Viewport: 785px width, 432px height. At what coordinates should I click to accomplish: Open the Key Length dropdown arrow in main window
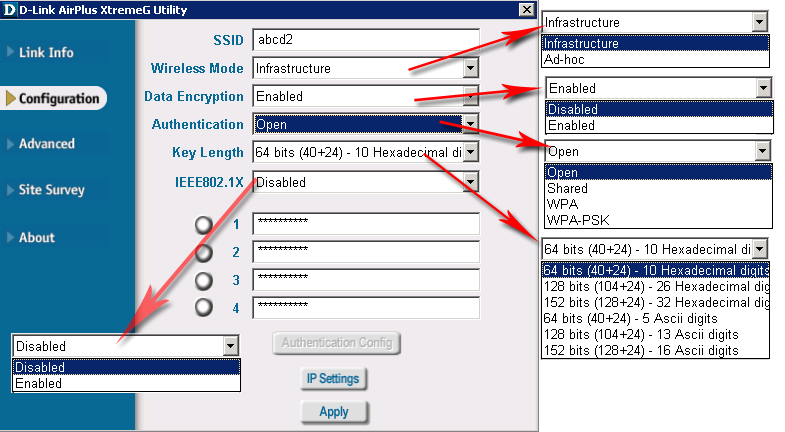coord(470,152)
